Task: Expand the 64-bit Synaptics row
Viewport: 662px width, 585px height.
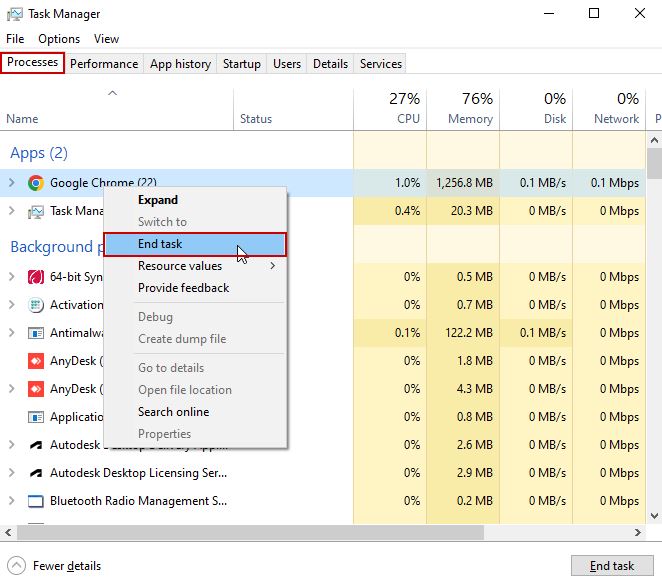Action: click(x=12, y=277)
